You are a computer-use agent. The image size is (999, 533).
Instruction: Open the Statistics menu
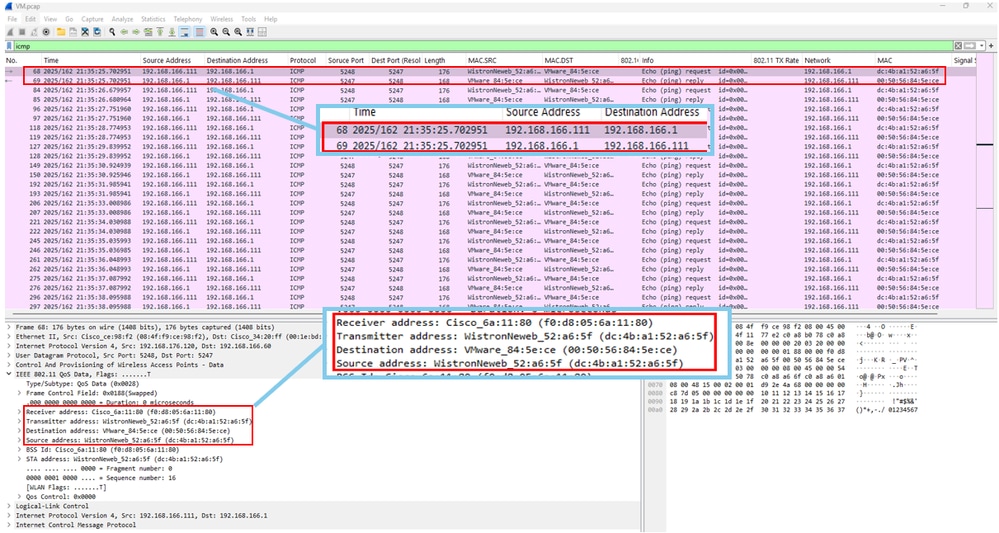click(153, 19)
